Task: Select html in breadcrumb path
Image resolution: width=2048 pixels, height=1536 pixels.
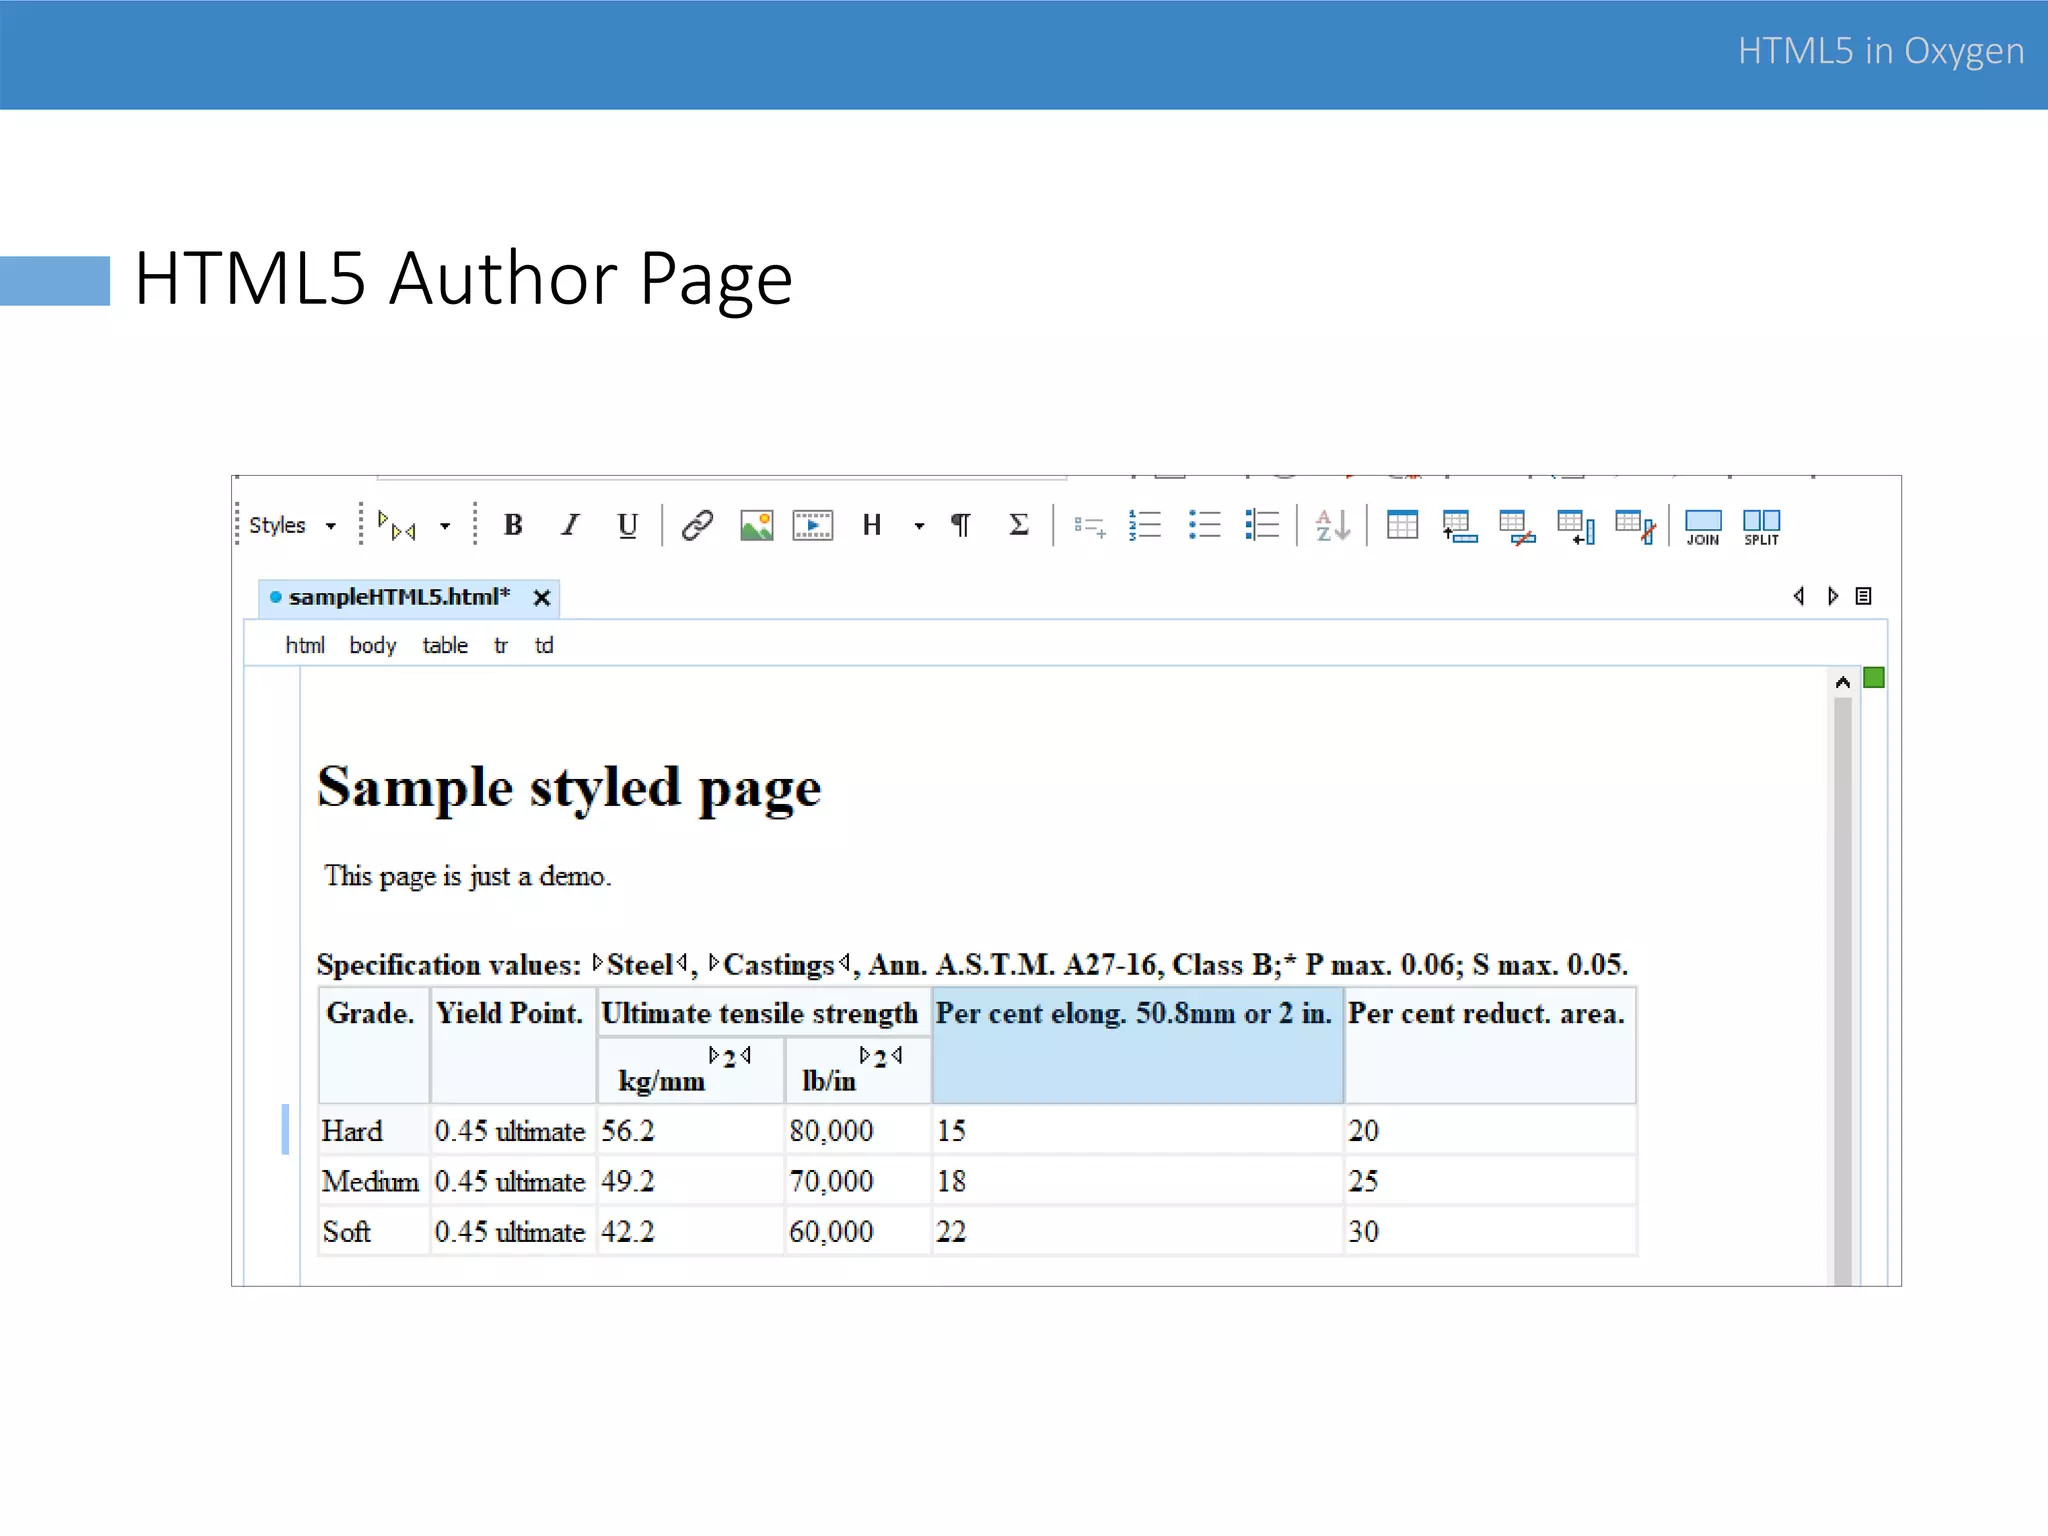Action: coord(305,646)
